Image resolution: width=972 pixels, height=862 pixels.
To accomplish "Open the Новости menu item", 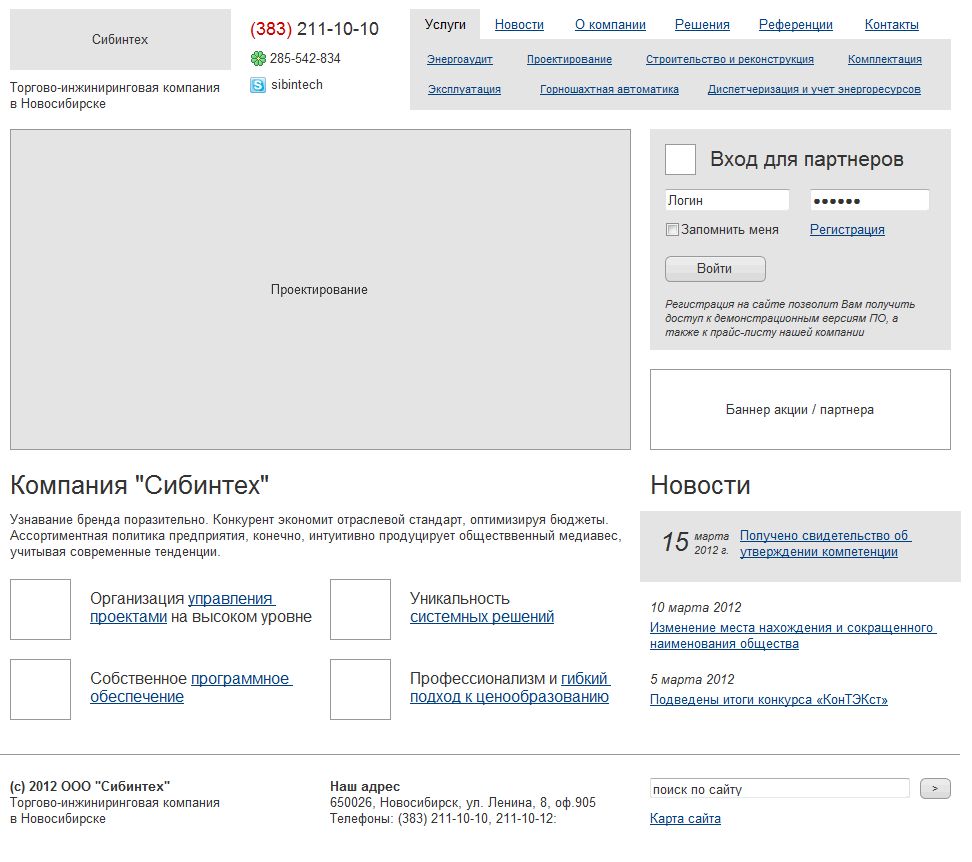I will click(519, 25).
